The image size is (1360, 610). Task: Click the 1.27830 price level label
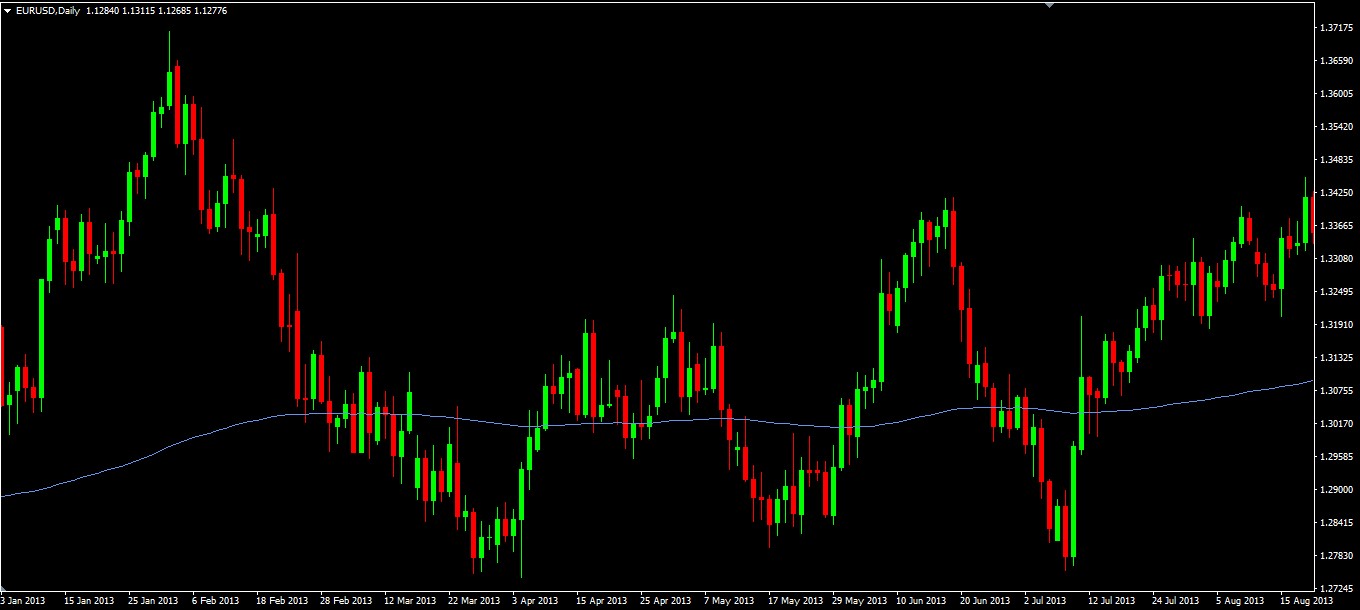point(1336,556)
